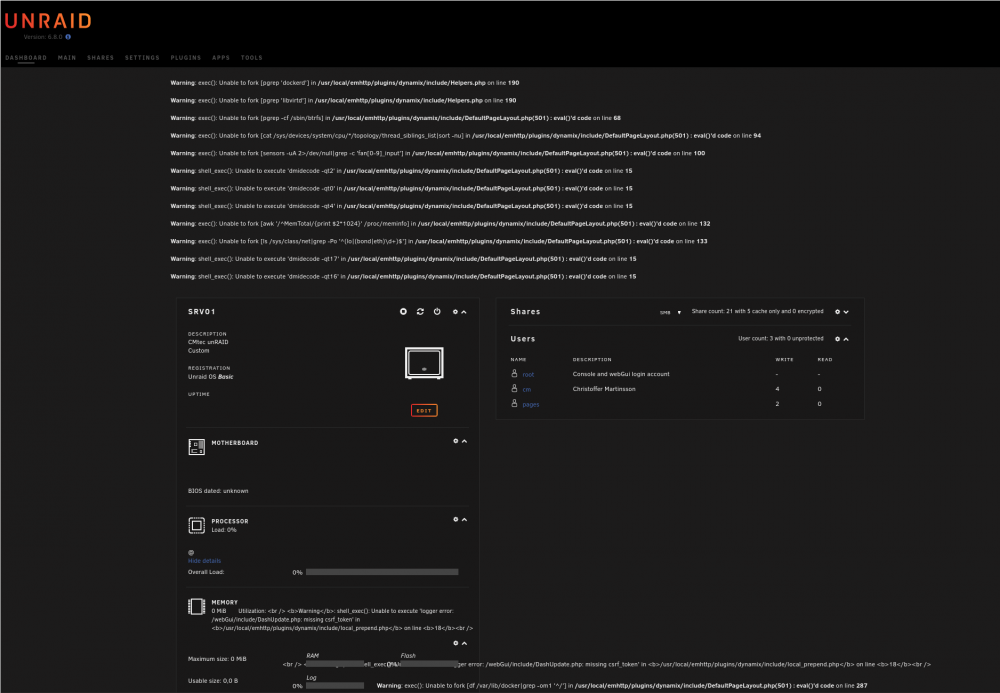The height and width of the screenshot is (693, 1000).
Task: Click the Hide details link
Action: pyautogui.click(x=204, y=561)
